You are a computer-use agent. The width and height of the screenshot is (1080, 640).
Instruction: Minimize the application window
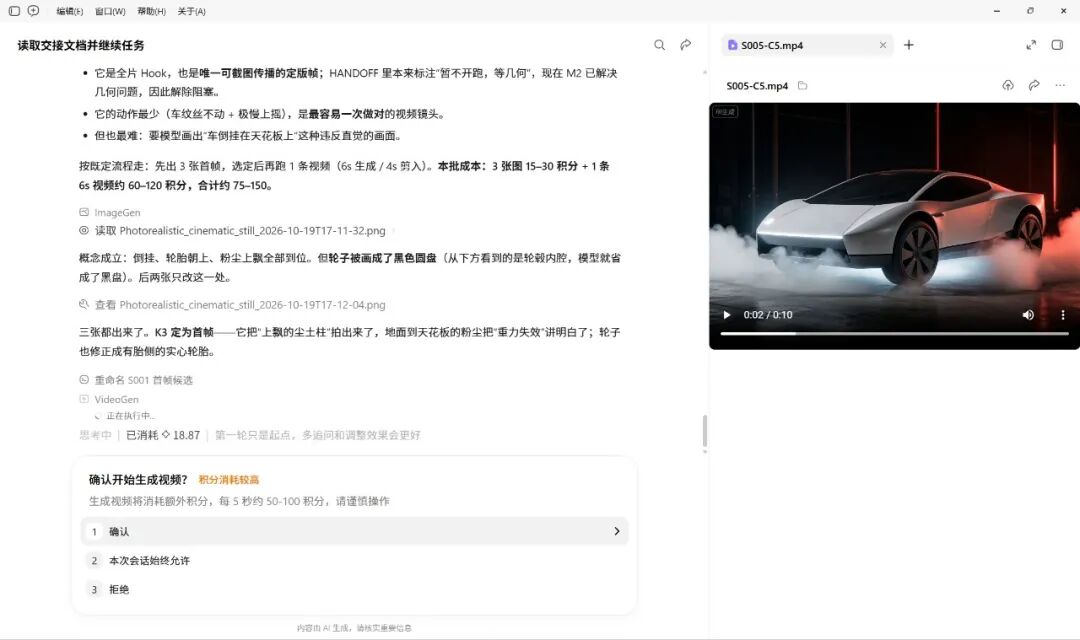997,11
